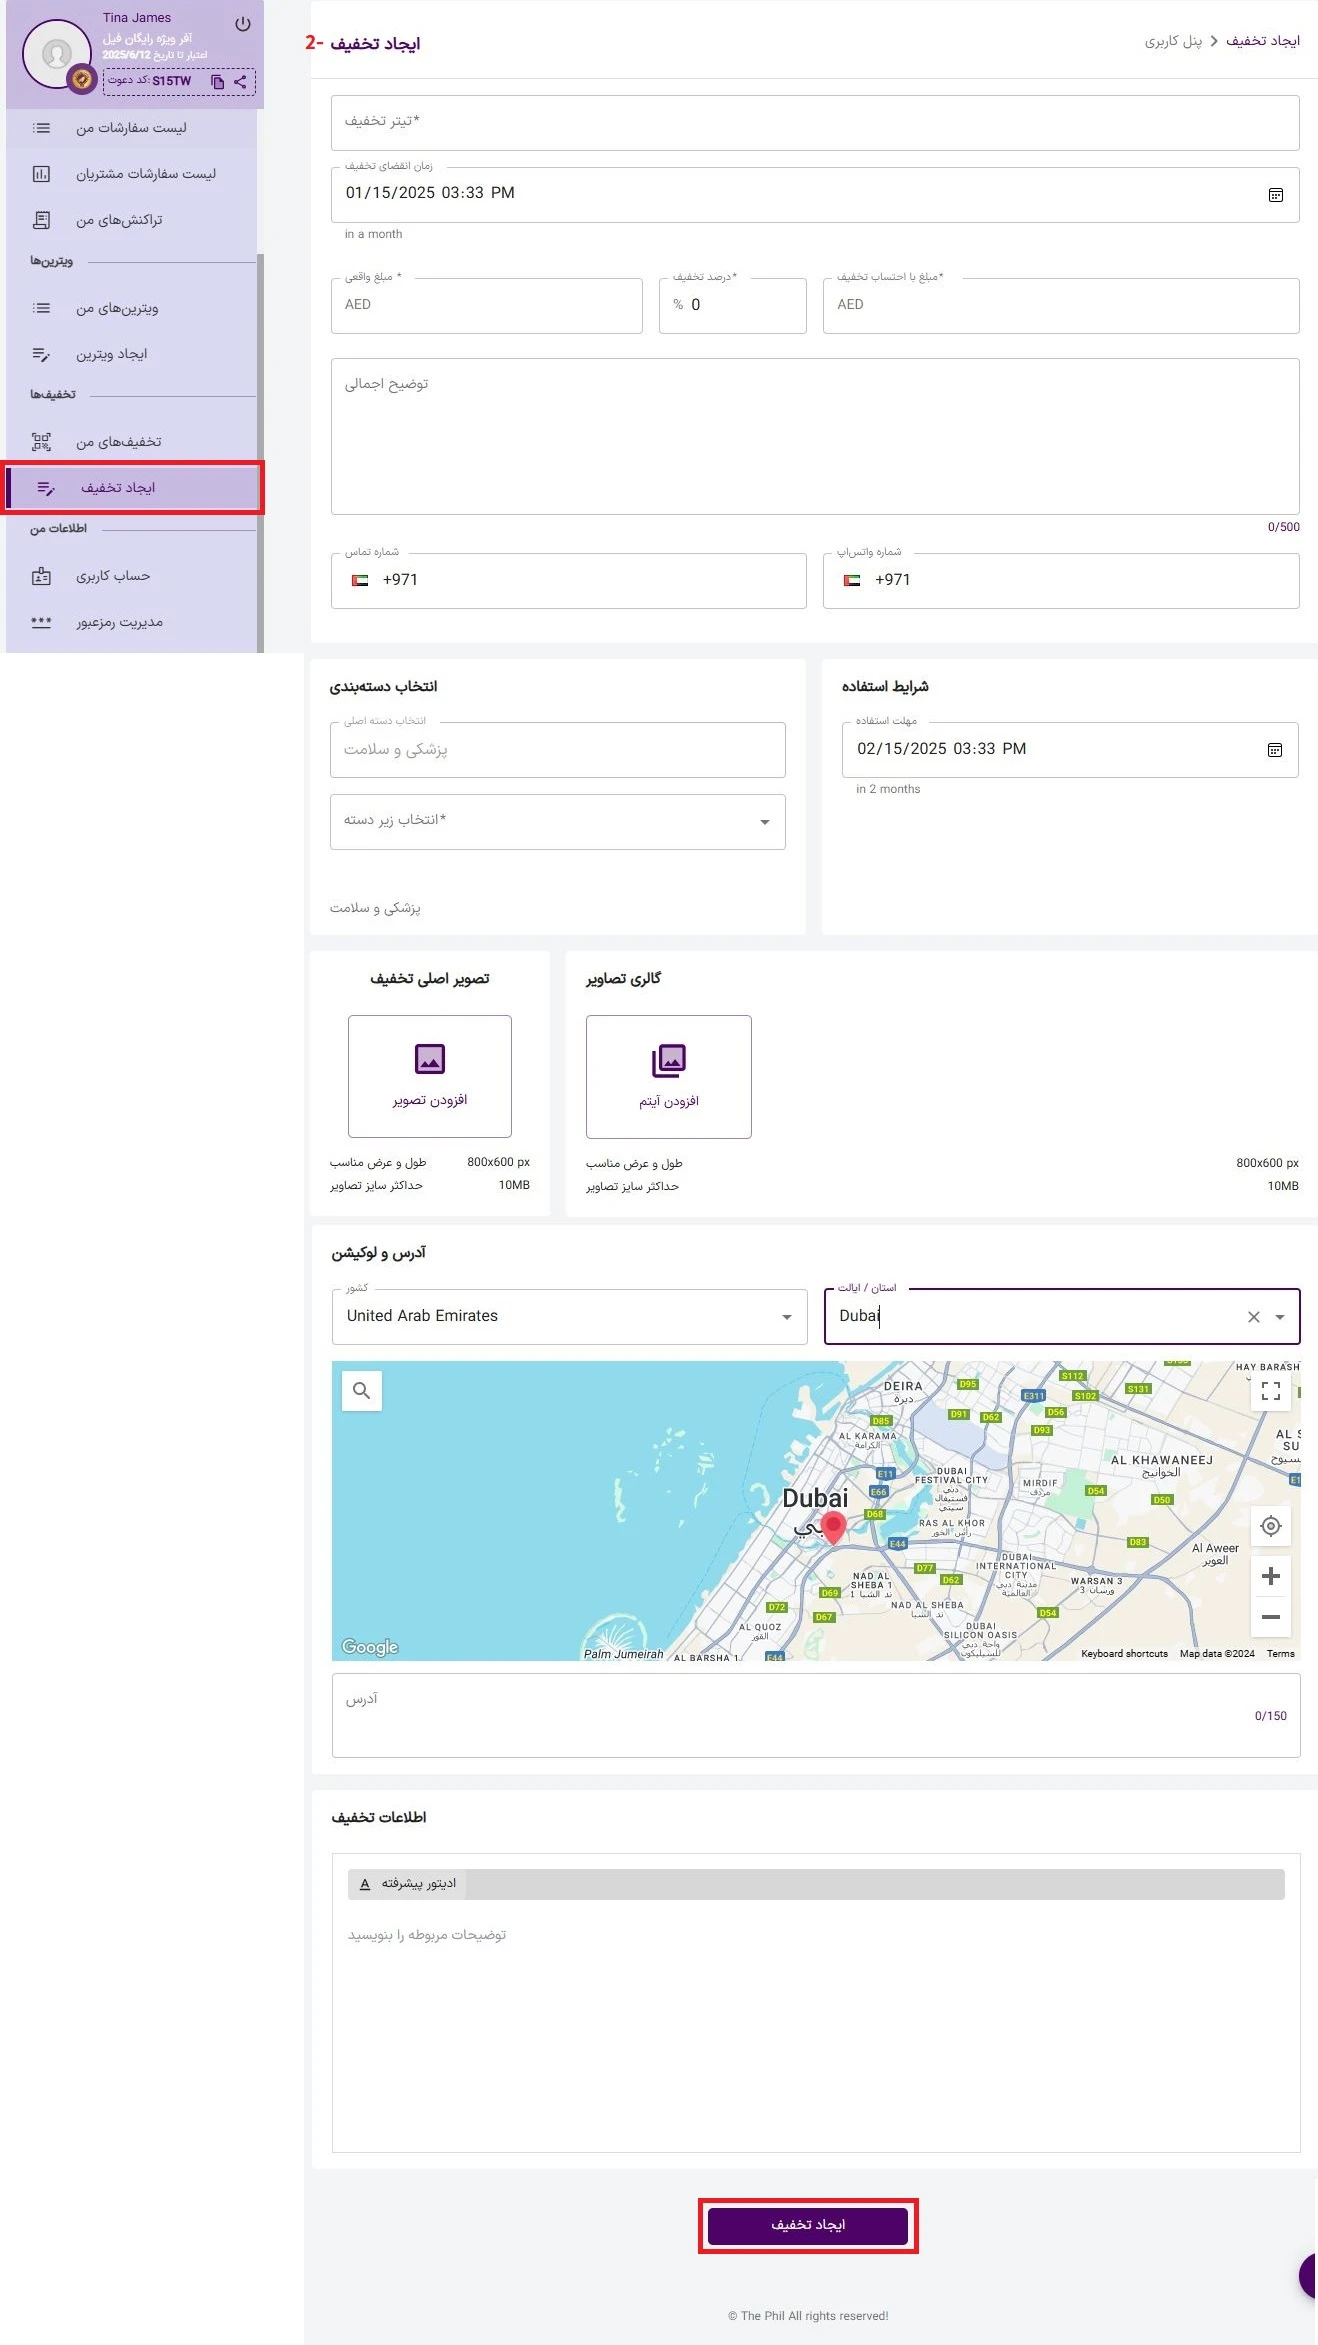Click the map search magnifier icon
1318x2345 pixels.
[362, 1391]
